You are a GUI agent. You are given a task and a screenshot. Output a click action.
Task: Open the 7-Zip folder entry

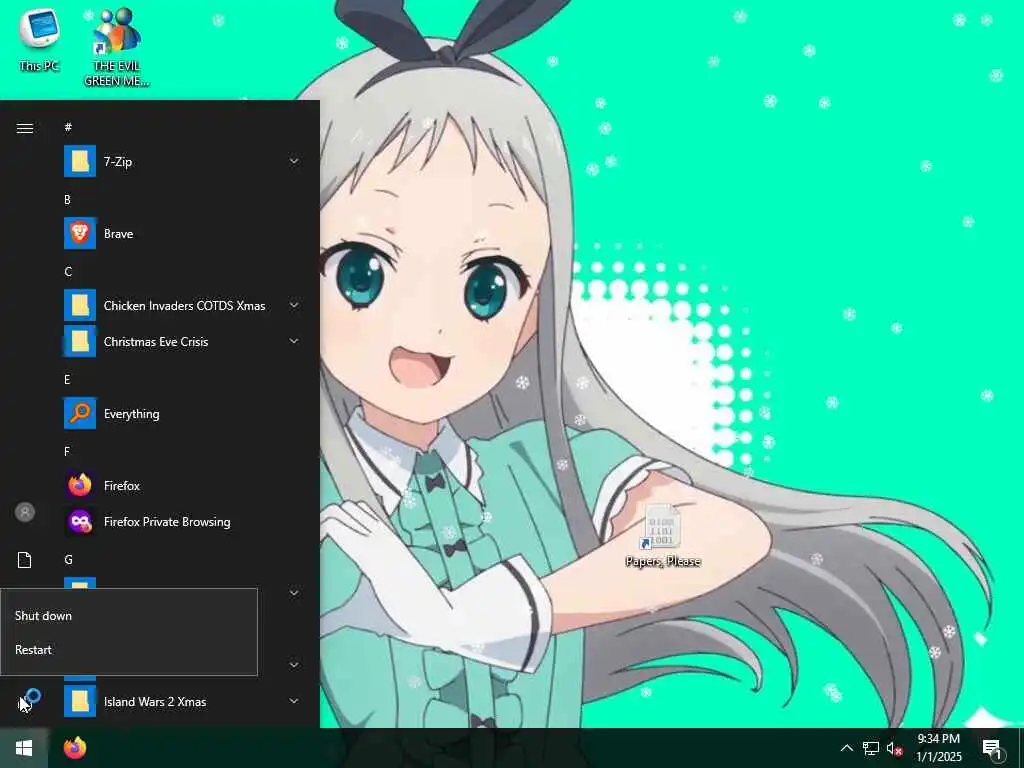tap(183, 161)
